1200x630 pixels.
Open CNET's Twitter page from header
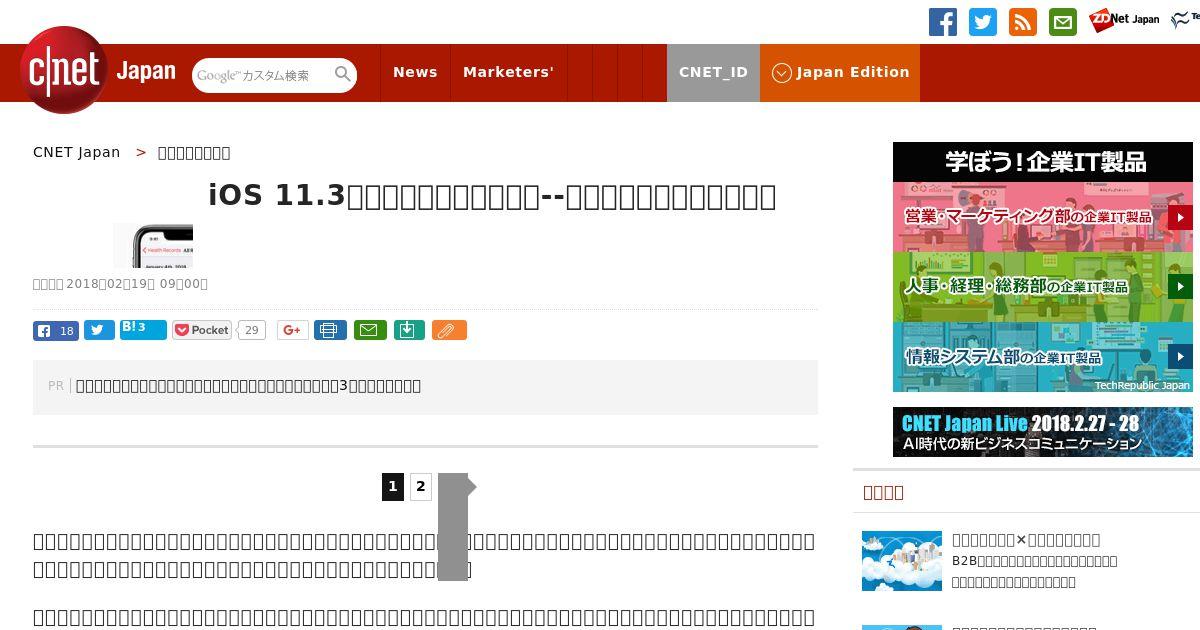[983, 22]
